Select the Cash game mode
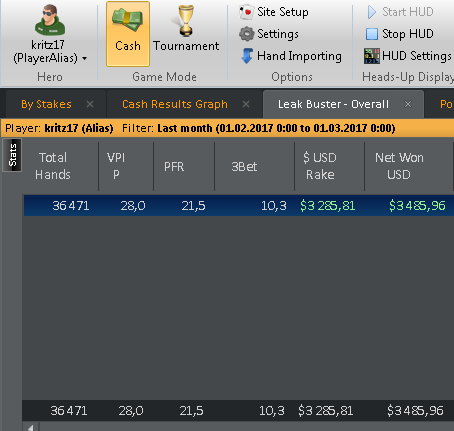The height and width of the screenshot is (431, 454). click(128, 34)
